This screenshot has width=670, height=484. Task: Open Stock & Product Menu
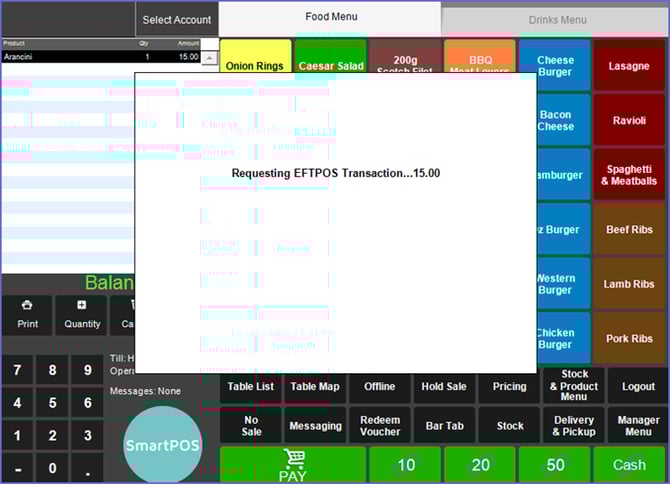pyautogui.click(x=574, y=386)
